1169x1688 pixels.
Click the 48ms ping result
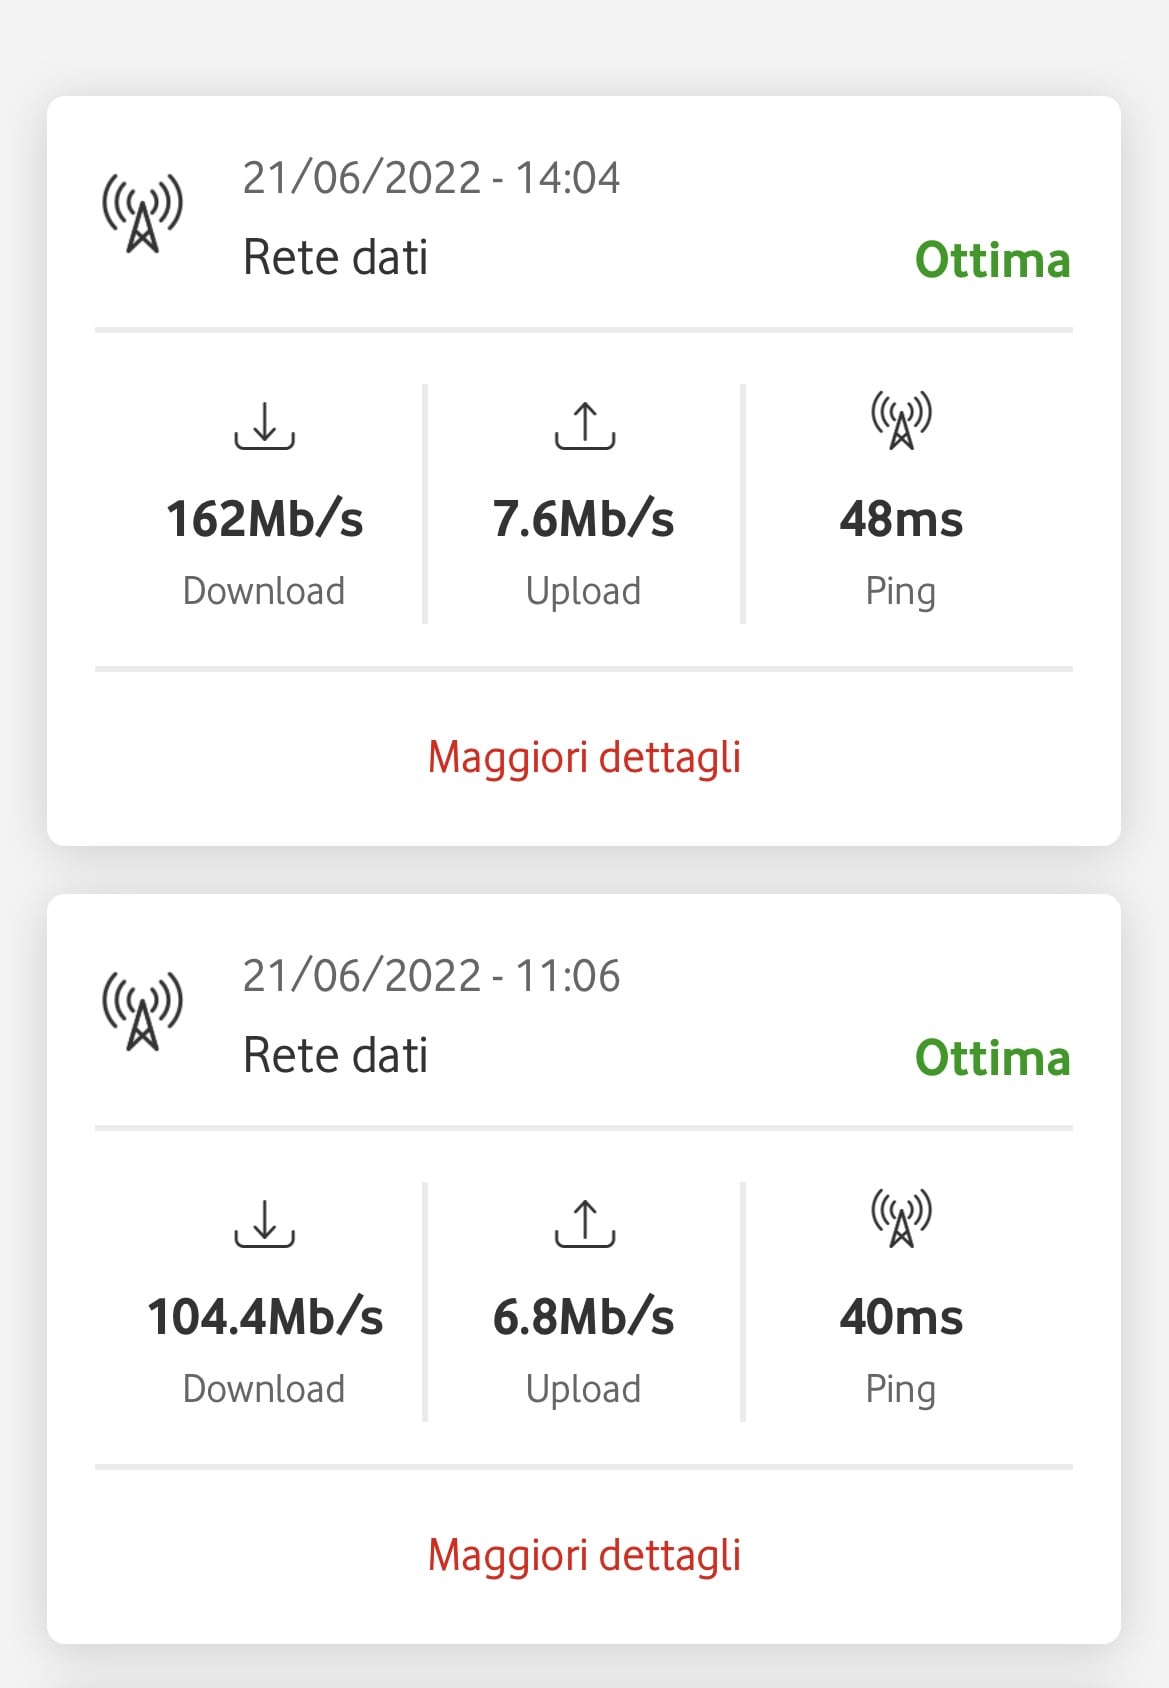point(901,519)
